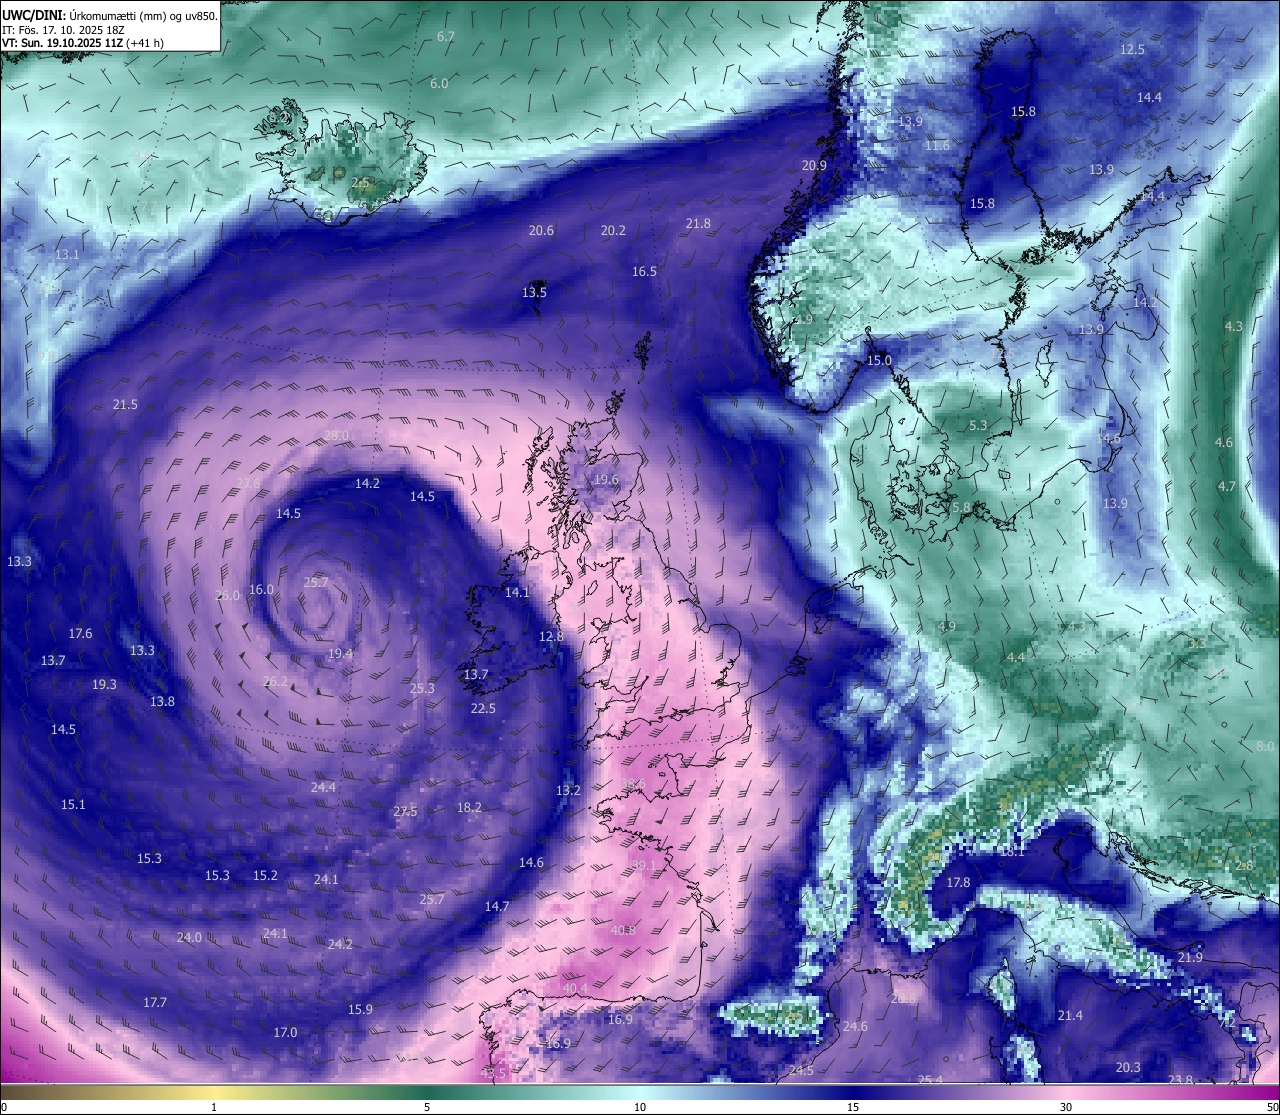This screenshot has height=1115, width=1280.
Task: Click the map value 15.9
Action: tap(360, 1009)
